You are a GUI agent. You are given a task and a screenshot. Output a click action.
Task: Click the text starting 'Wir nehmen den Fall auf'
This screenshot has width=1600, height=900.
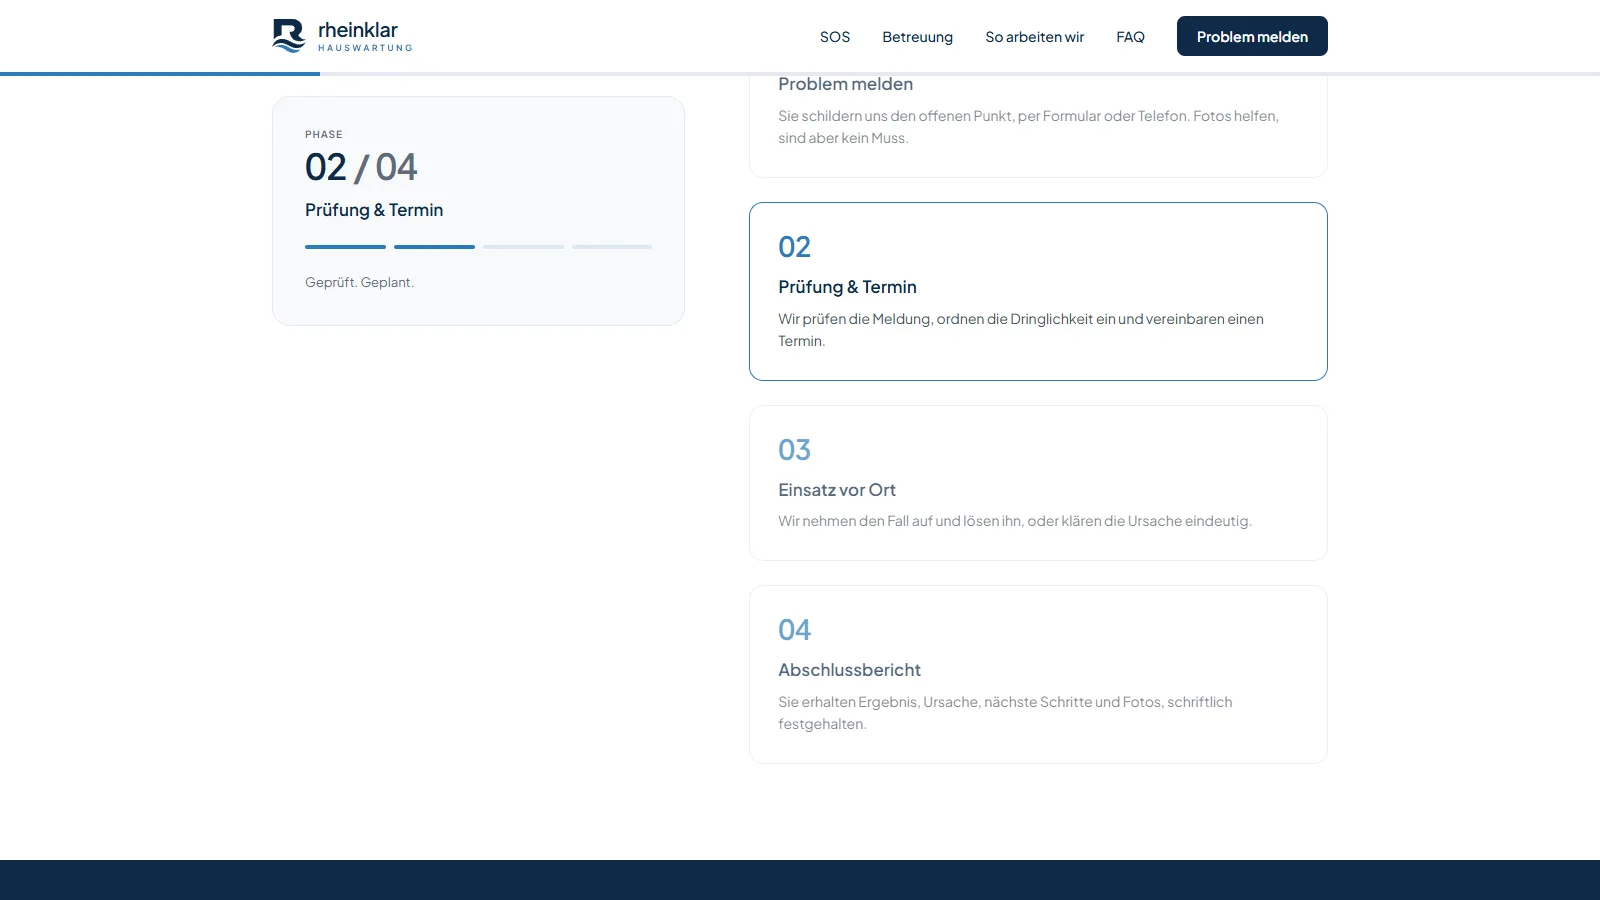(x=1015, y=521)
